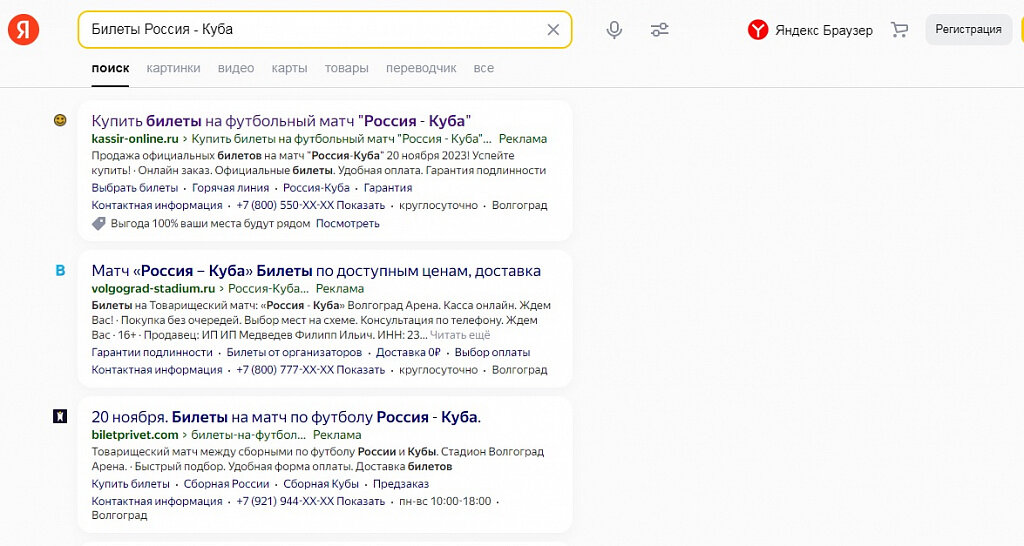Open the карты tab

(x=289, y=68)
